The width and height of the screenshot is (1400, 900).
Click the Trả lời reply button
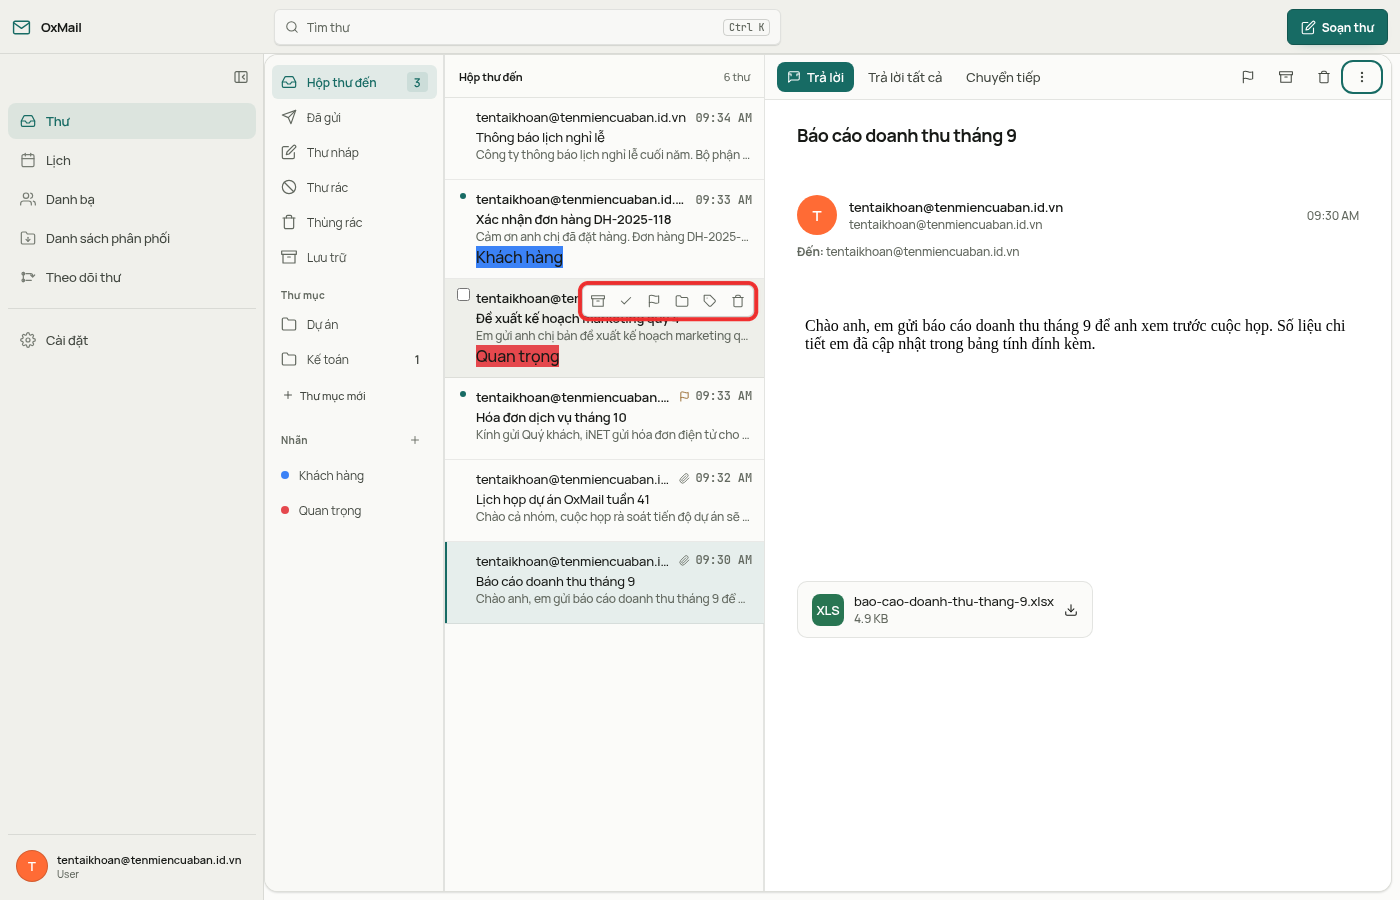coord(815,77)
